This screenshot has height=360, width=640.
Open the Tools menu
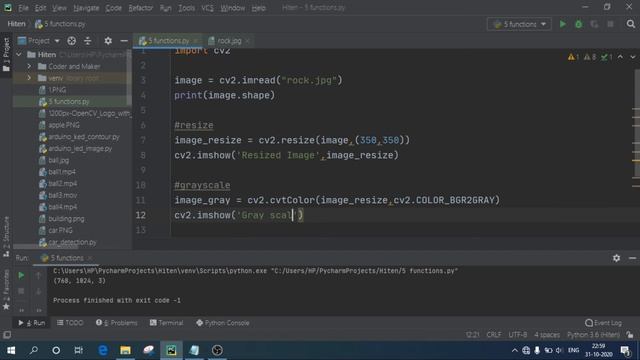(x=186, y=8)
